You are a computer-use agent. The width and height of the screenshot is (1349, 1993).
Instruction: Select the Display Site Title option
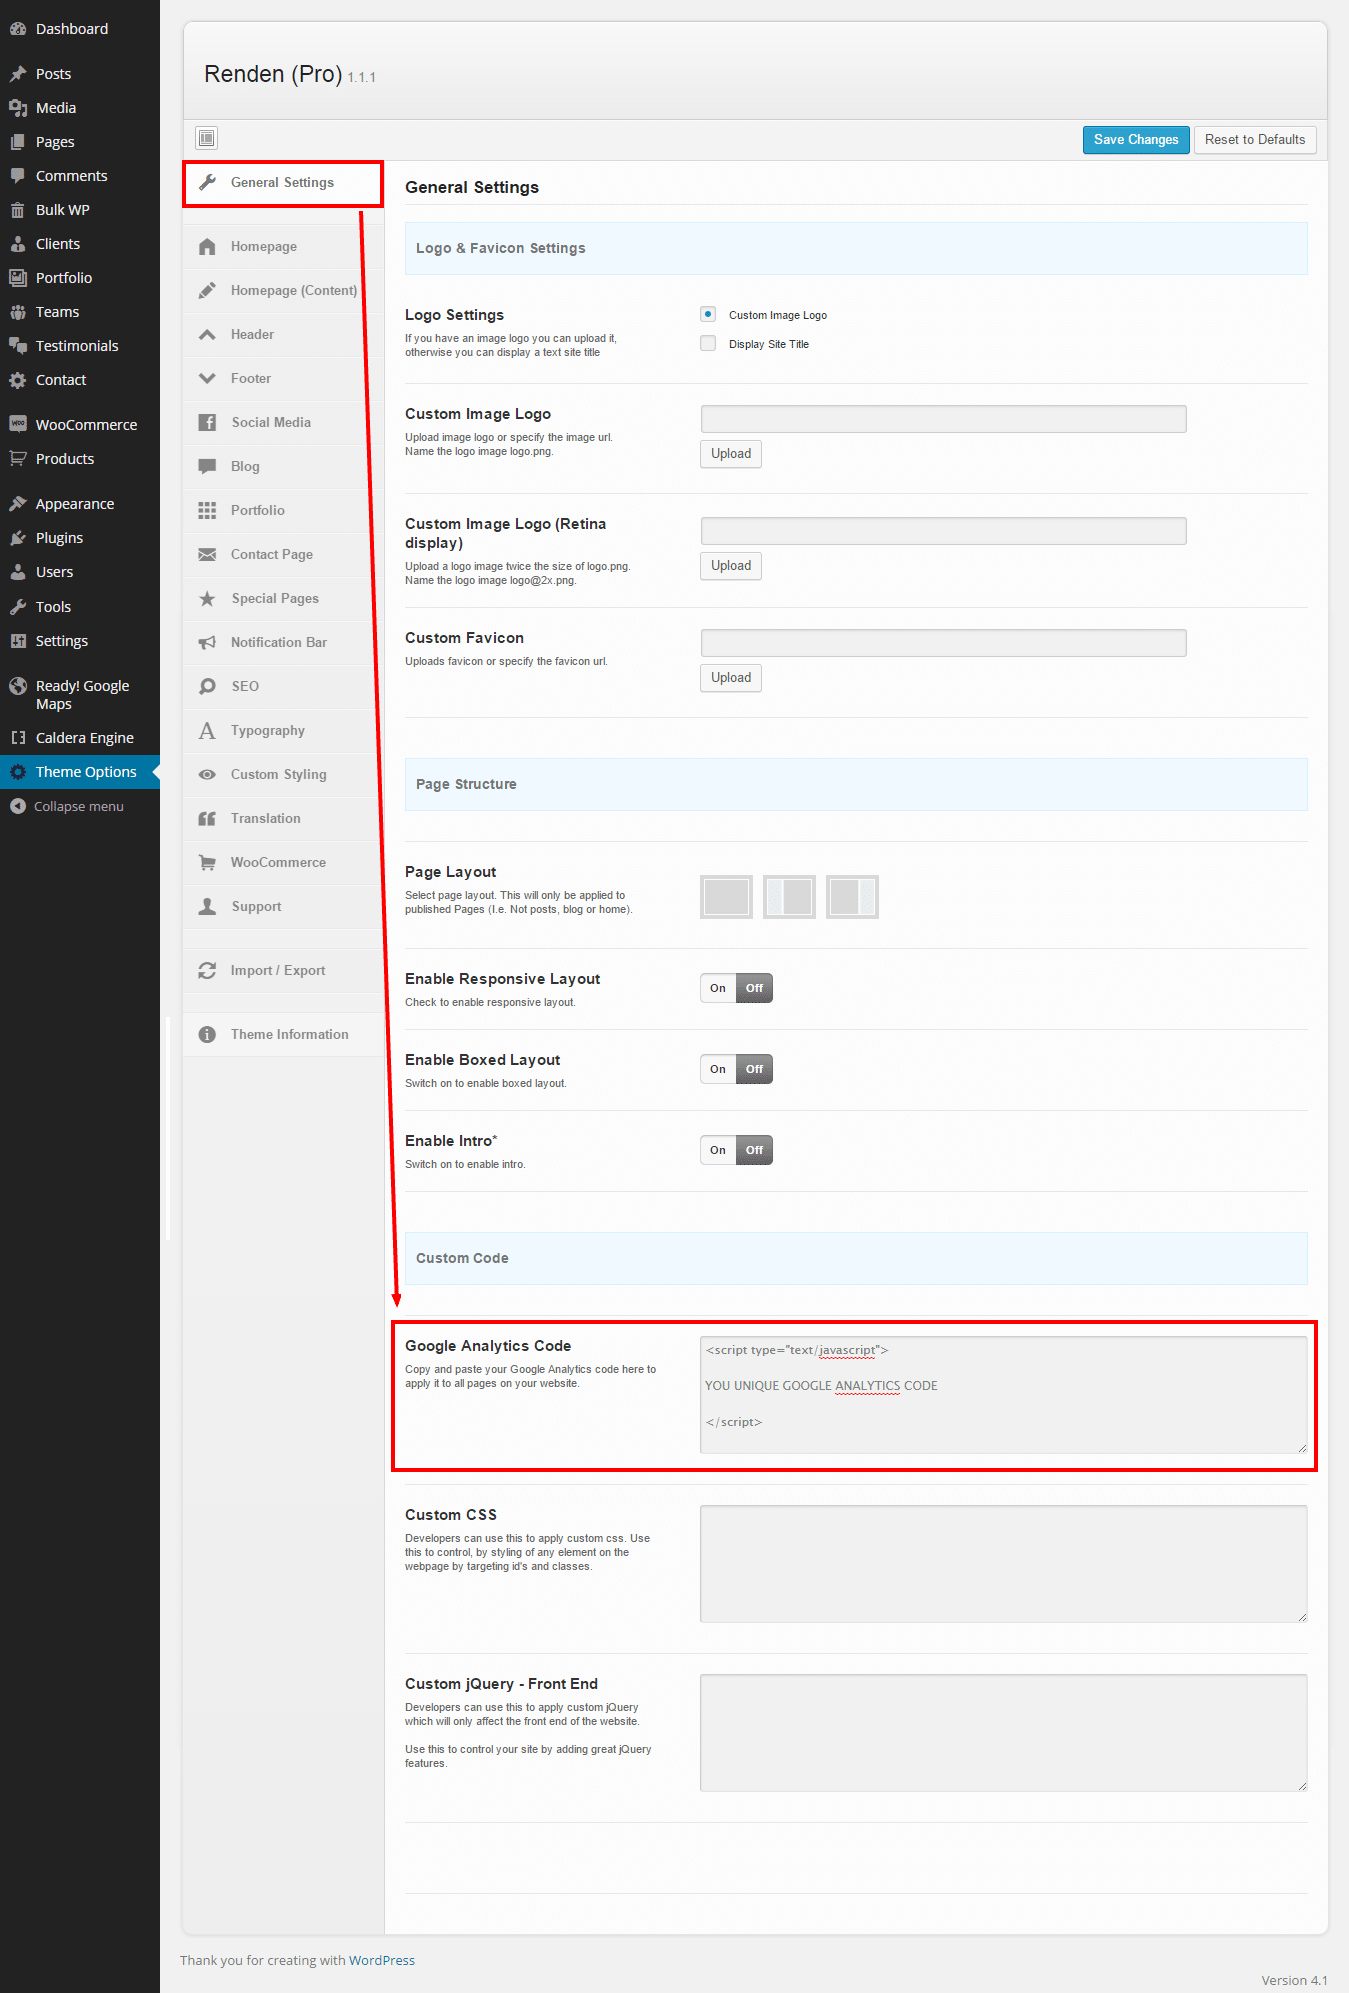(708, 344)
